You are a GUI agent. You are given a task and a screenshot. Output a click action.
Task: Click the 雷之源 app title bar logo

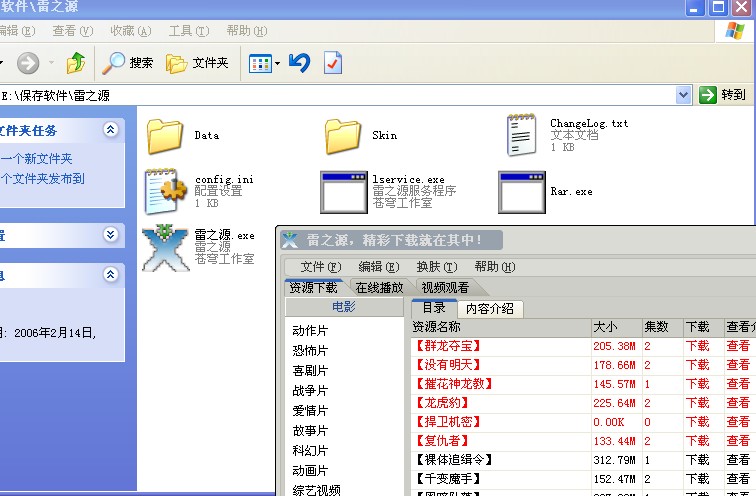(290, 240)
